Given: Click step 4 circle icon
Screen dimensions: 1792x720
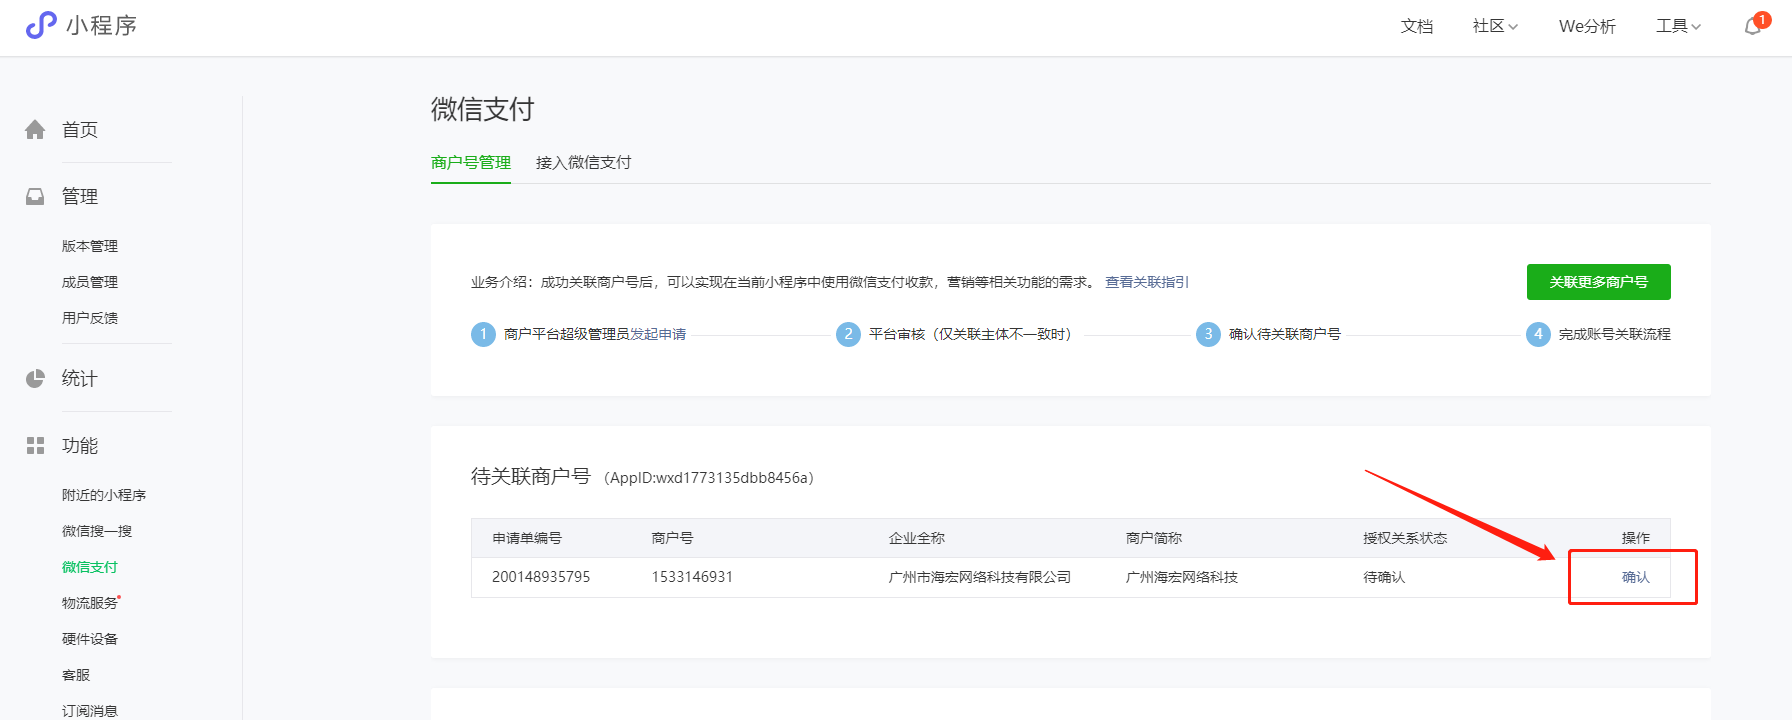Looking at the screenshot, I should click(1538, 334).
